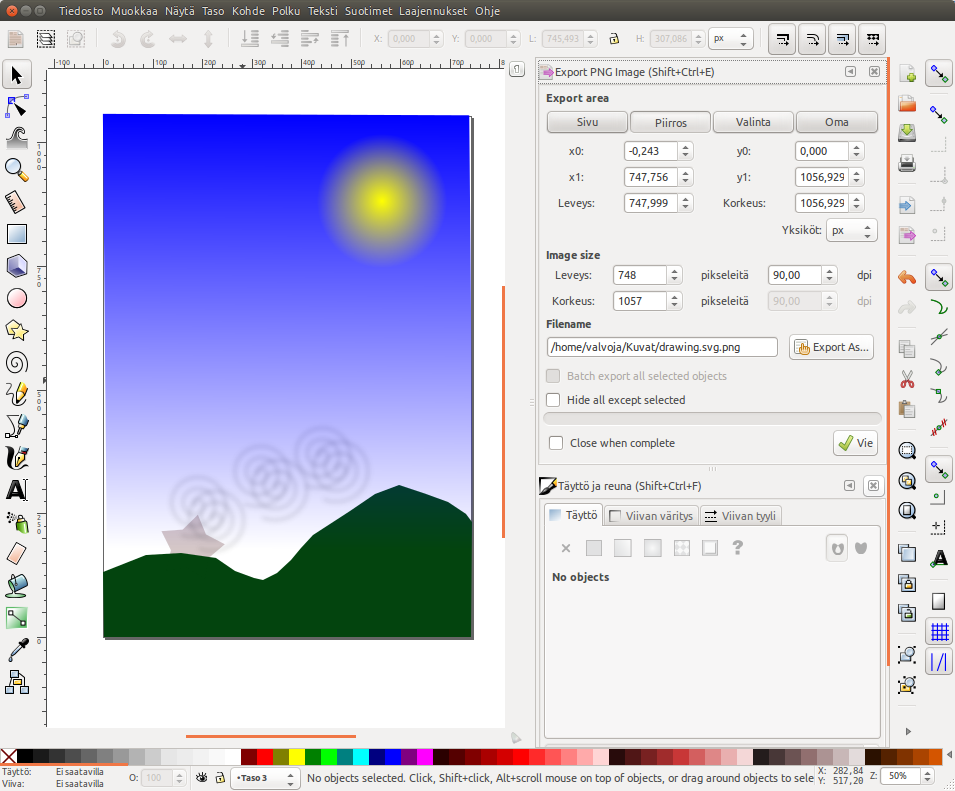Toggle Close when complete checkbox
The height and width of the screenshot is (791, 955).
(556, 443)
